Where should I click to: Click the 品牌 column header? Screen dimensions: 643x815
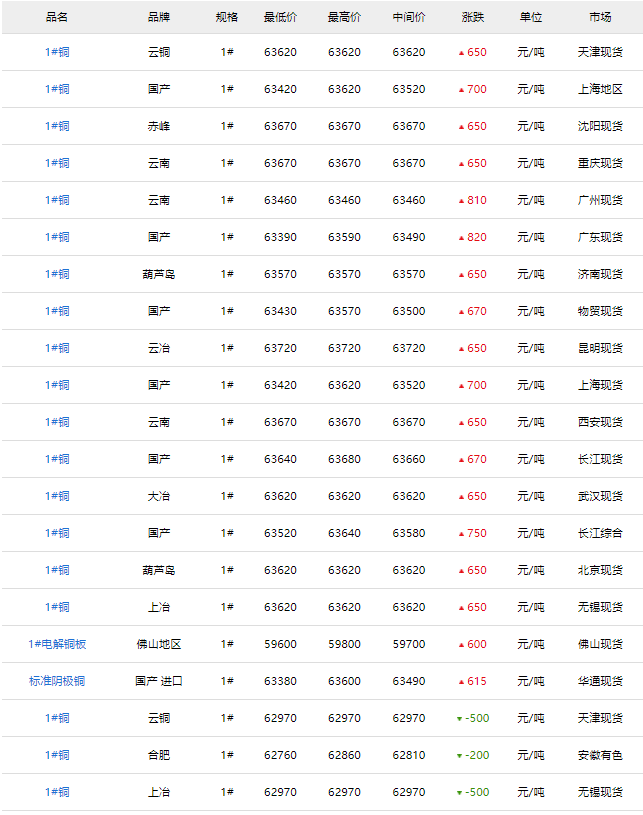tap(158, 17)
